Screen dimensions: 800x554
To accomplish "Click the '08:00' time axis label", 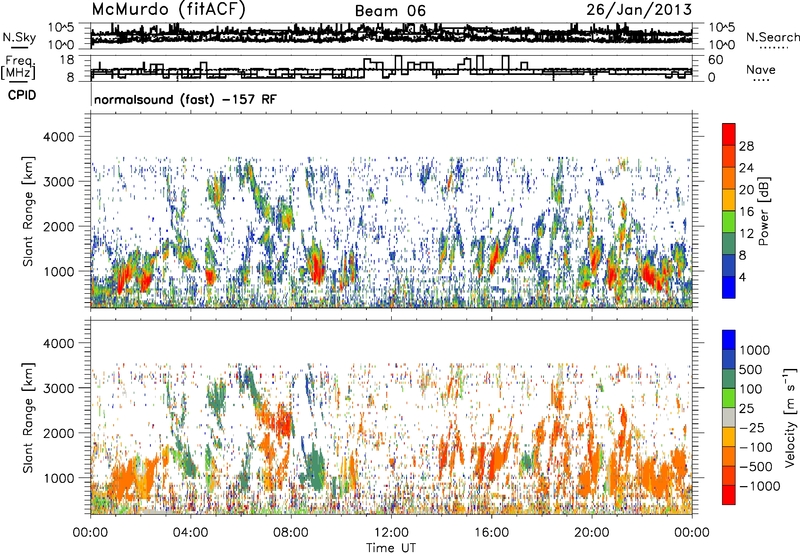I will [x=291, y=533].
